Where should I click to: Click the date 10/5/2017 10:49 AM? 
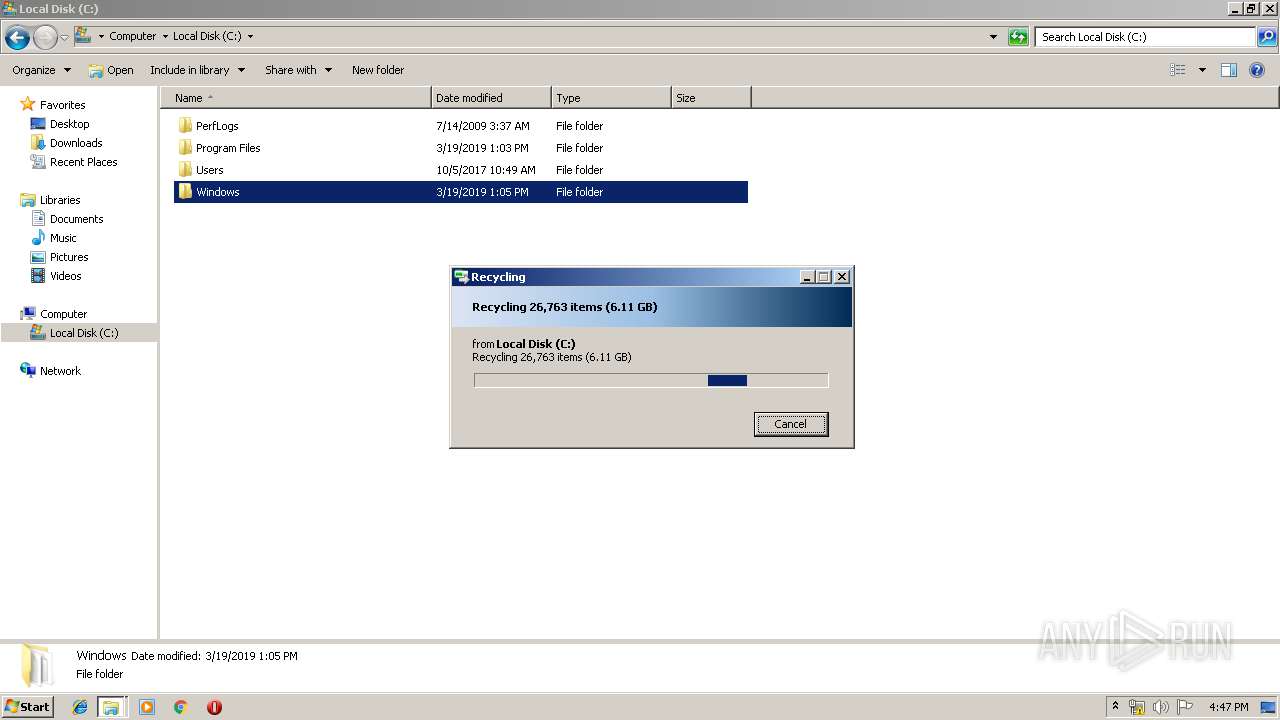[486, 170]
